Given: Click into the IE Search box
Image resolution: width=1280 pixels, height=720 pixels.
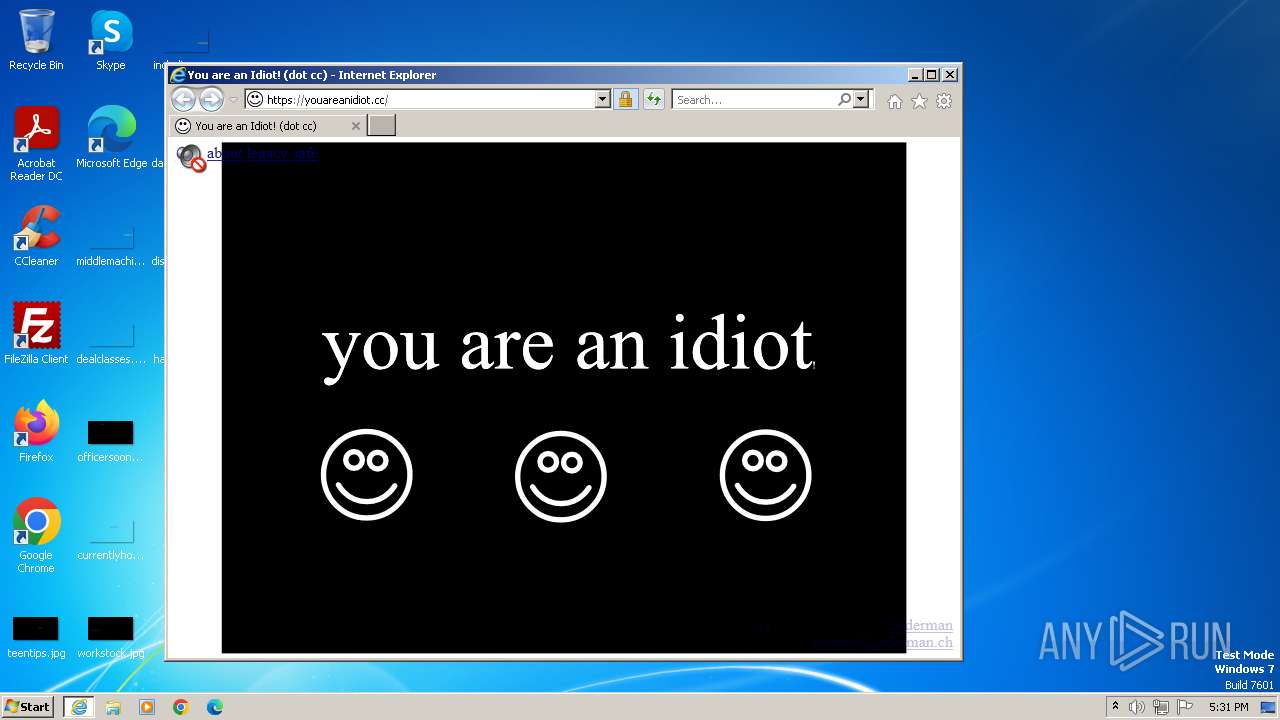Looking at the screenshot, I should pos(755,100).
